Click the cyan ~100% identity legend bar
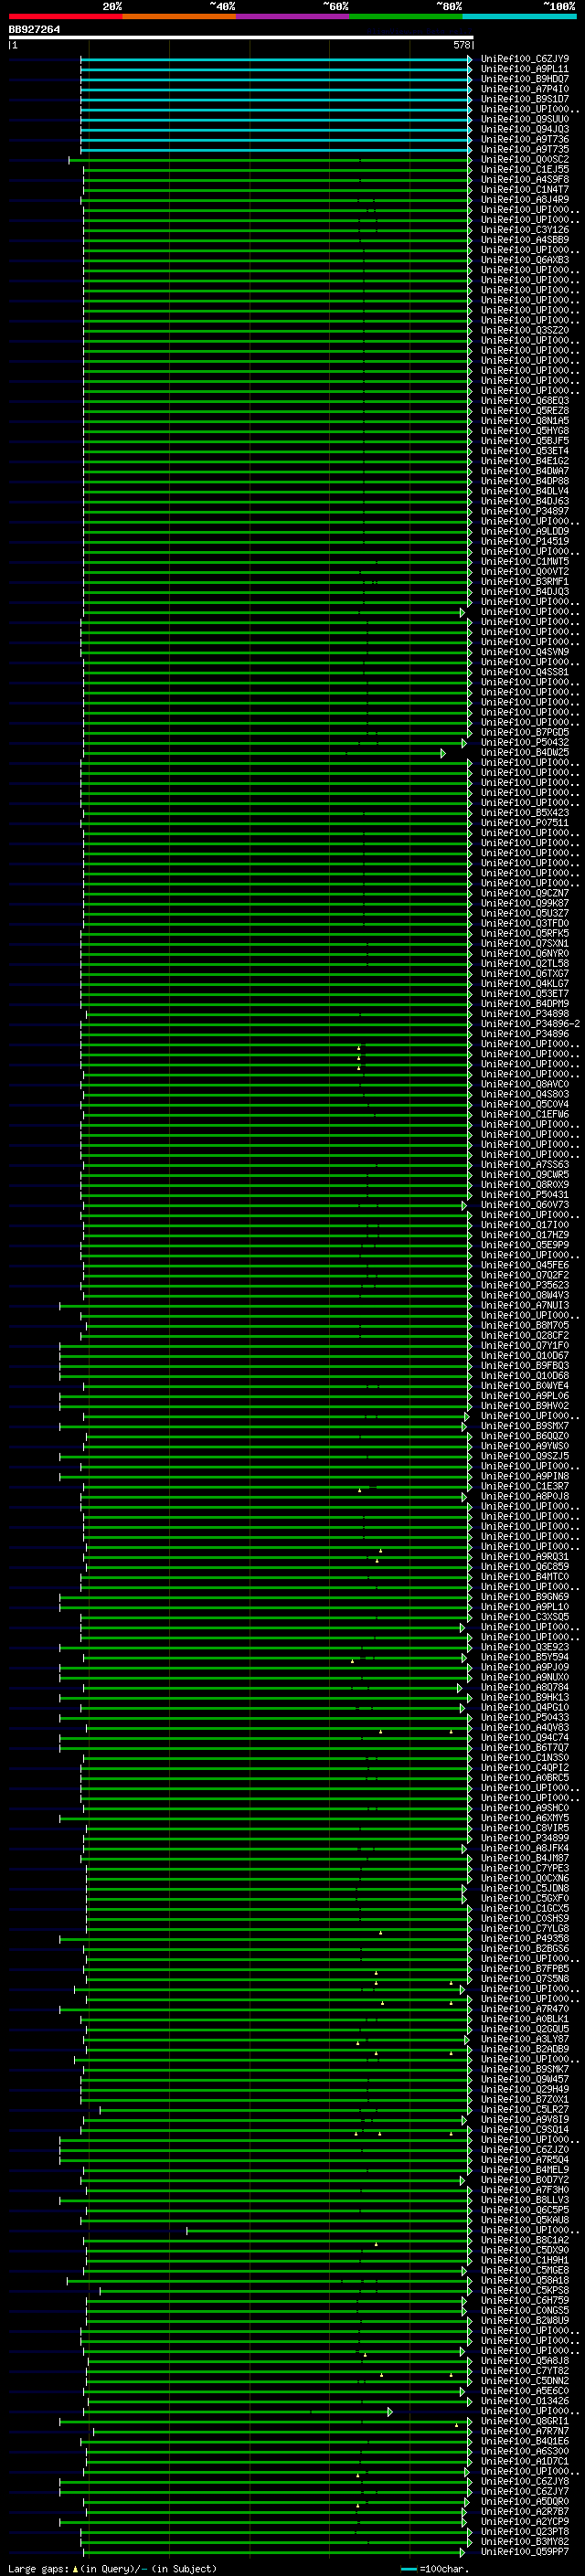The width and height of the screenshot is (585, 2576). 520,16
